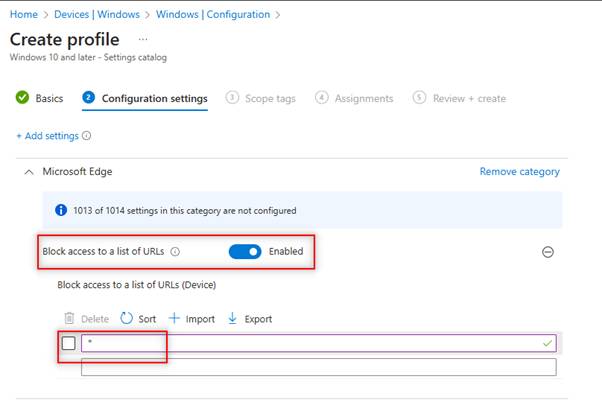Click the Delete trash icon
Viewport: 602px width, 414px height.
point(69,319)
